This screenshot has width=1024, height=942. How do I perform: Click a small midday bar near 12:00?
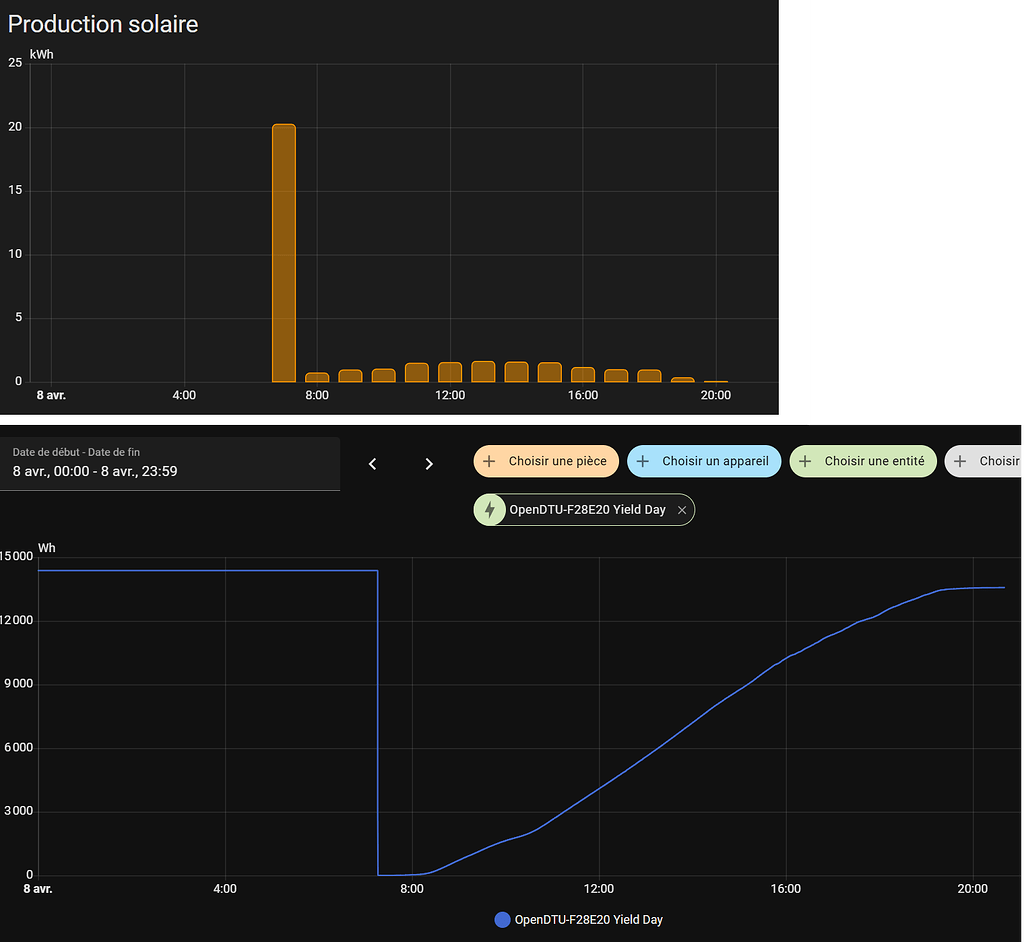(x=449, y=370)
